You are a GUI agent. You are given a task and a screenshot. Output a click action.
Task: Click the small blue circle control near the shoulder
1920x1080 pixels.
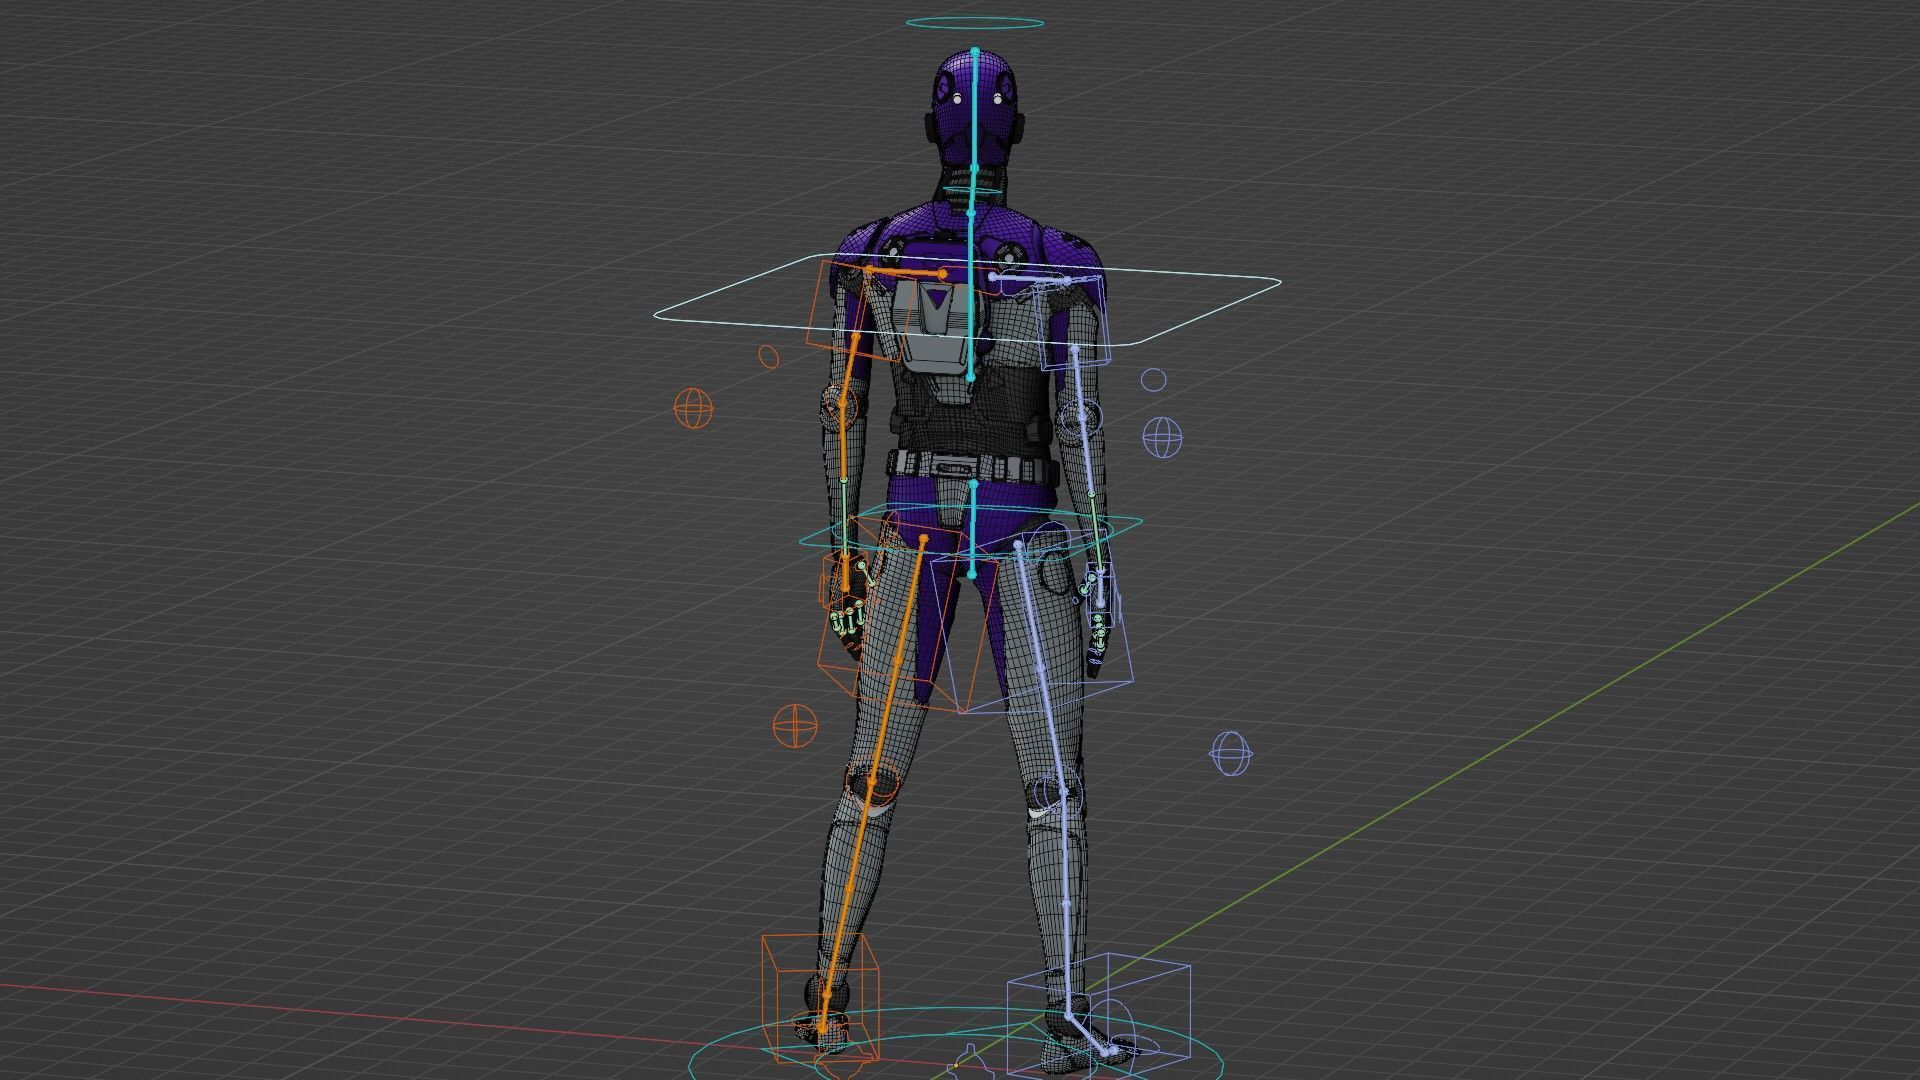coord(1153,380)
